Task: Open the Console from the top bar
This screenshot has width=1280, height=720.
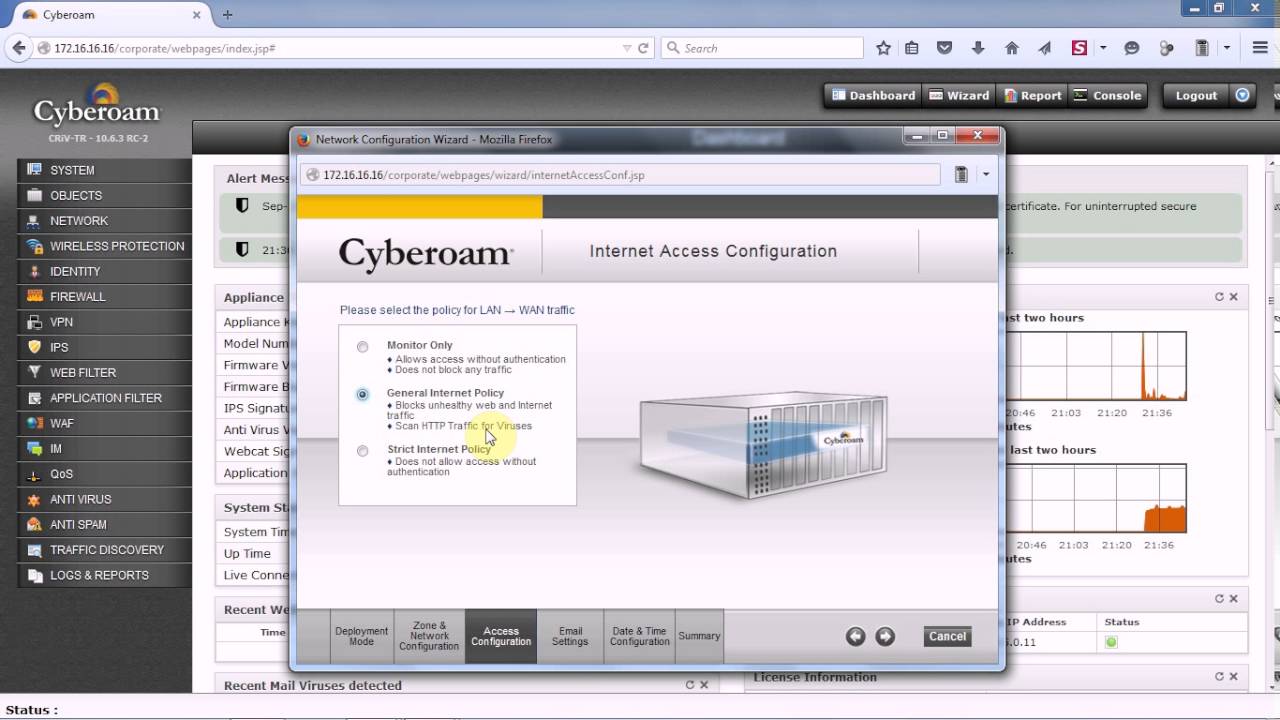Action: coord(1107,95)
